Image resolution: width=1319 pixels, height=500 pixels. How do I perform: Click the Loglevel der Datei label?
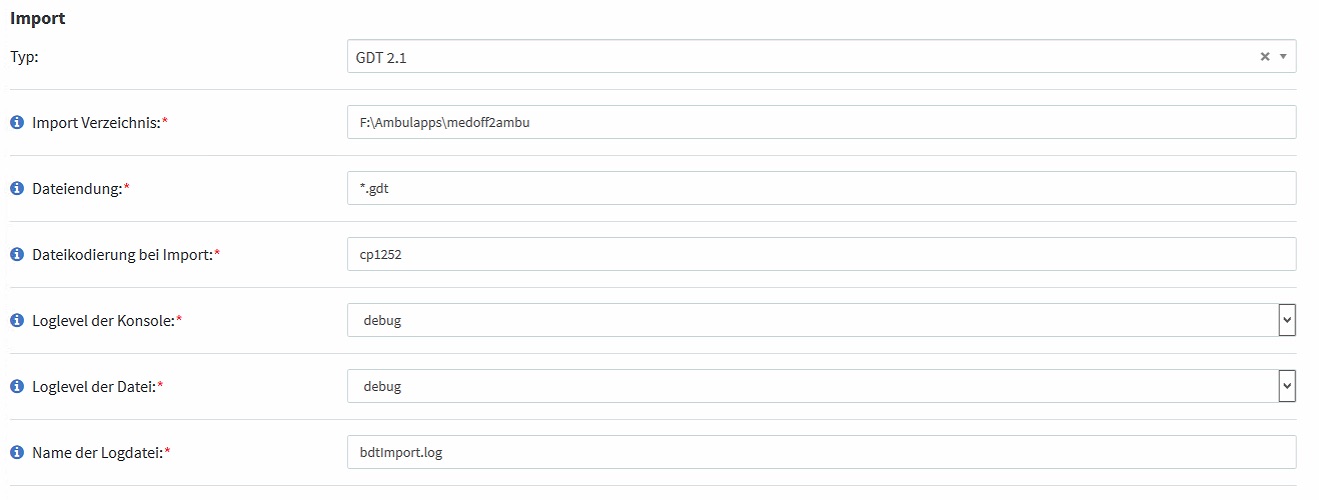point(97,387)
